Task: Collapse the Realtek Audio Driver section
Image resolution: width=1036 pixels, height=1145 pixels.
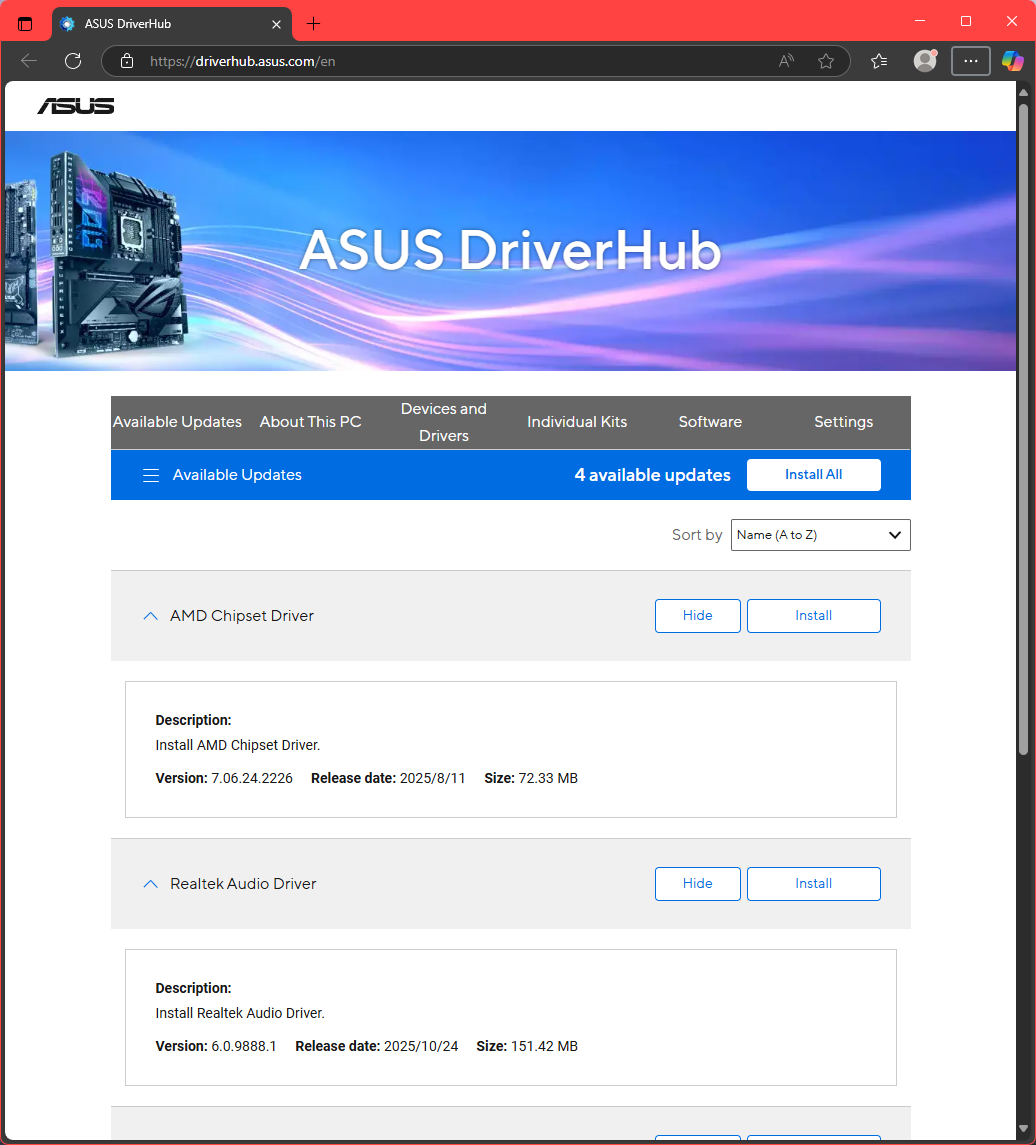Action: pos(151,884)
